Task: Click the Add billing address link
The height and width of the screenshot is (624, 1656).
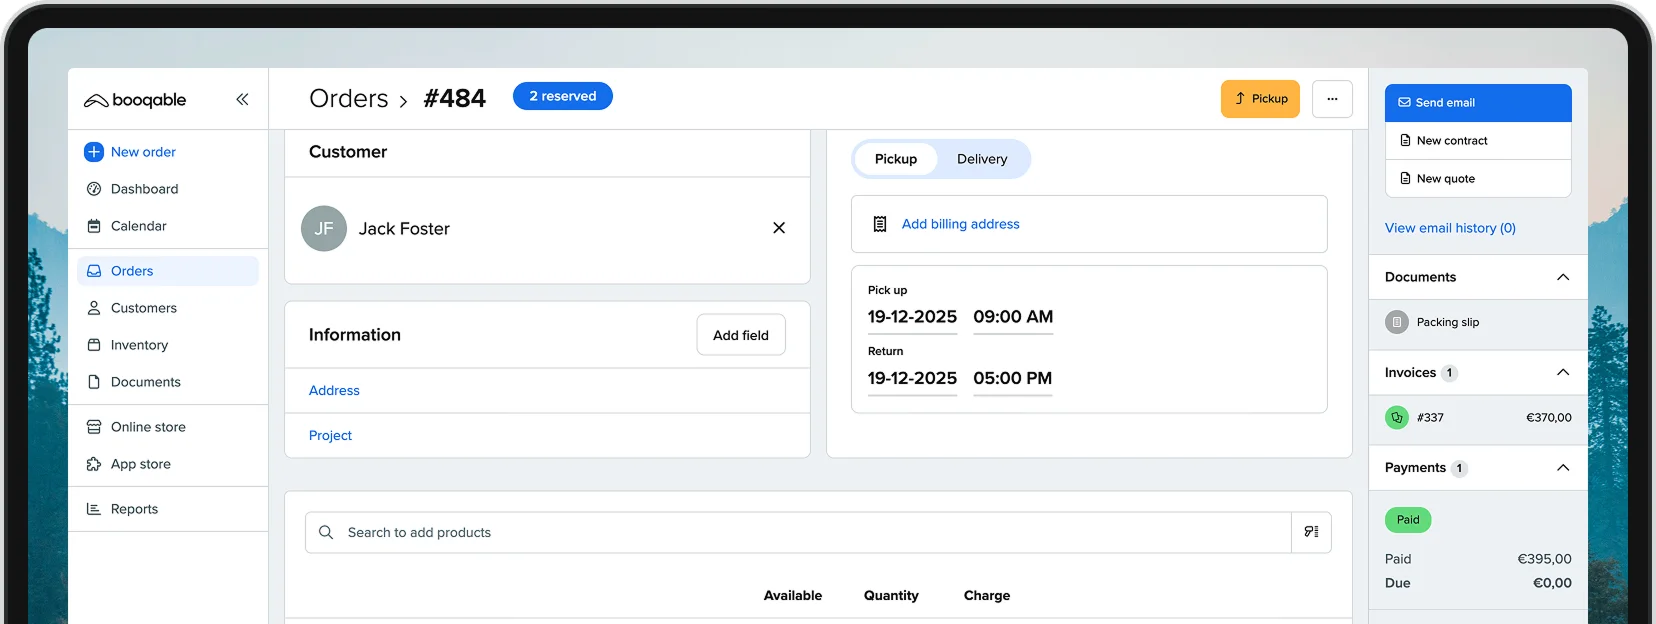Action: coord(960,224)
